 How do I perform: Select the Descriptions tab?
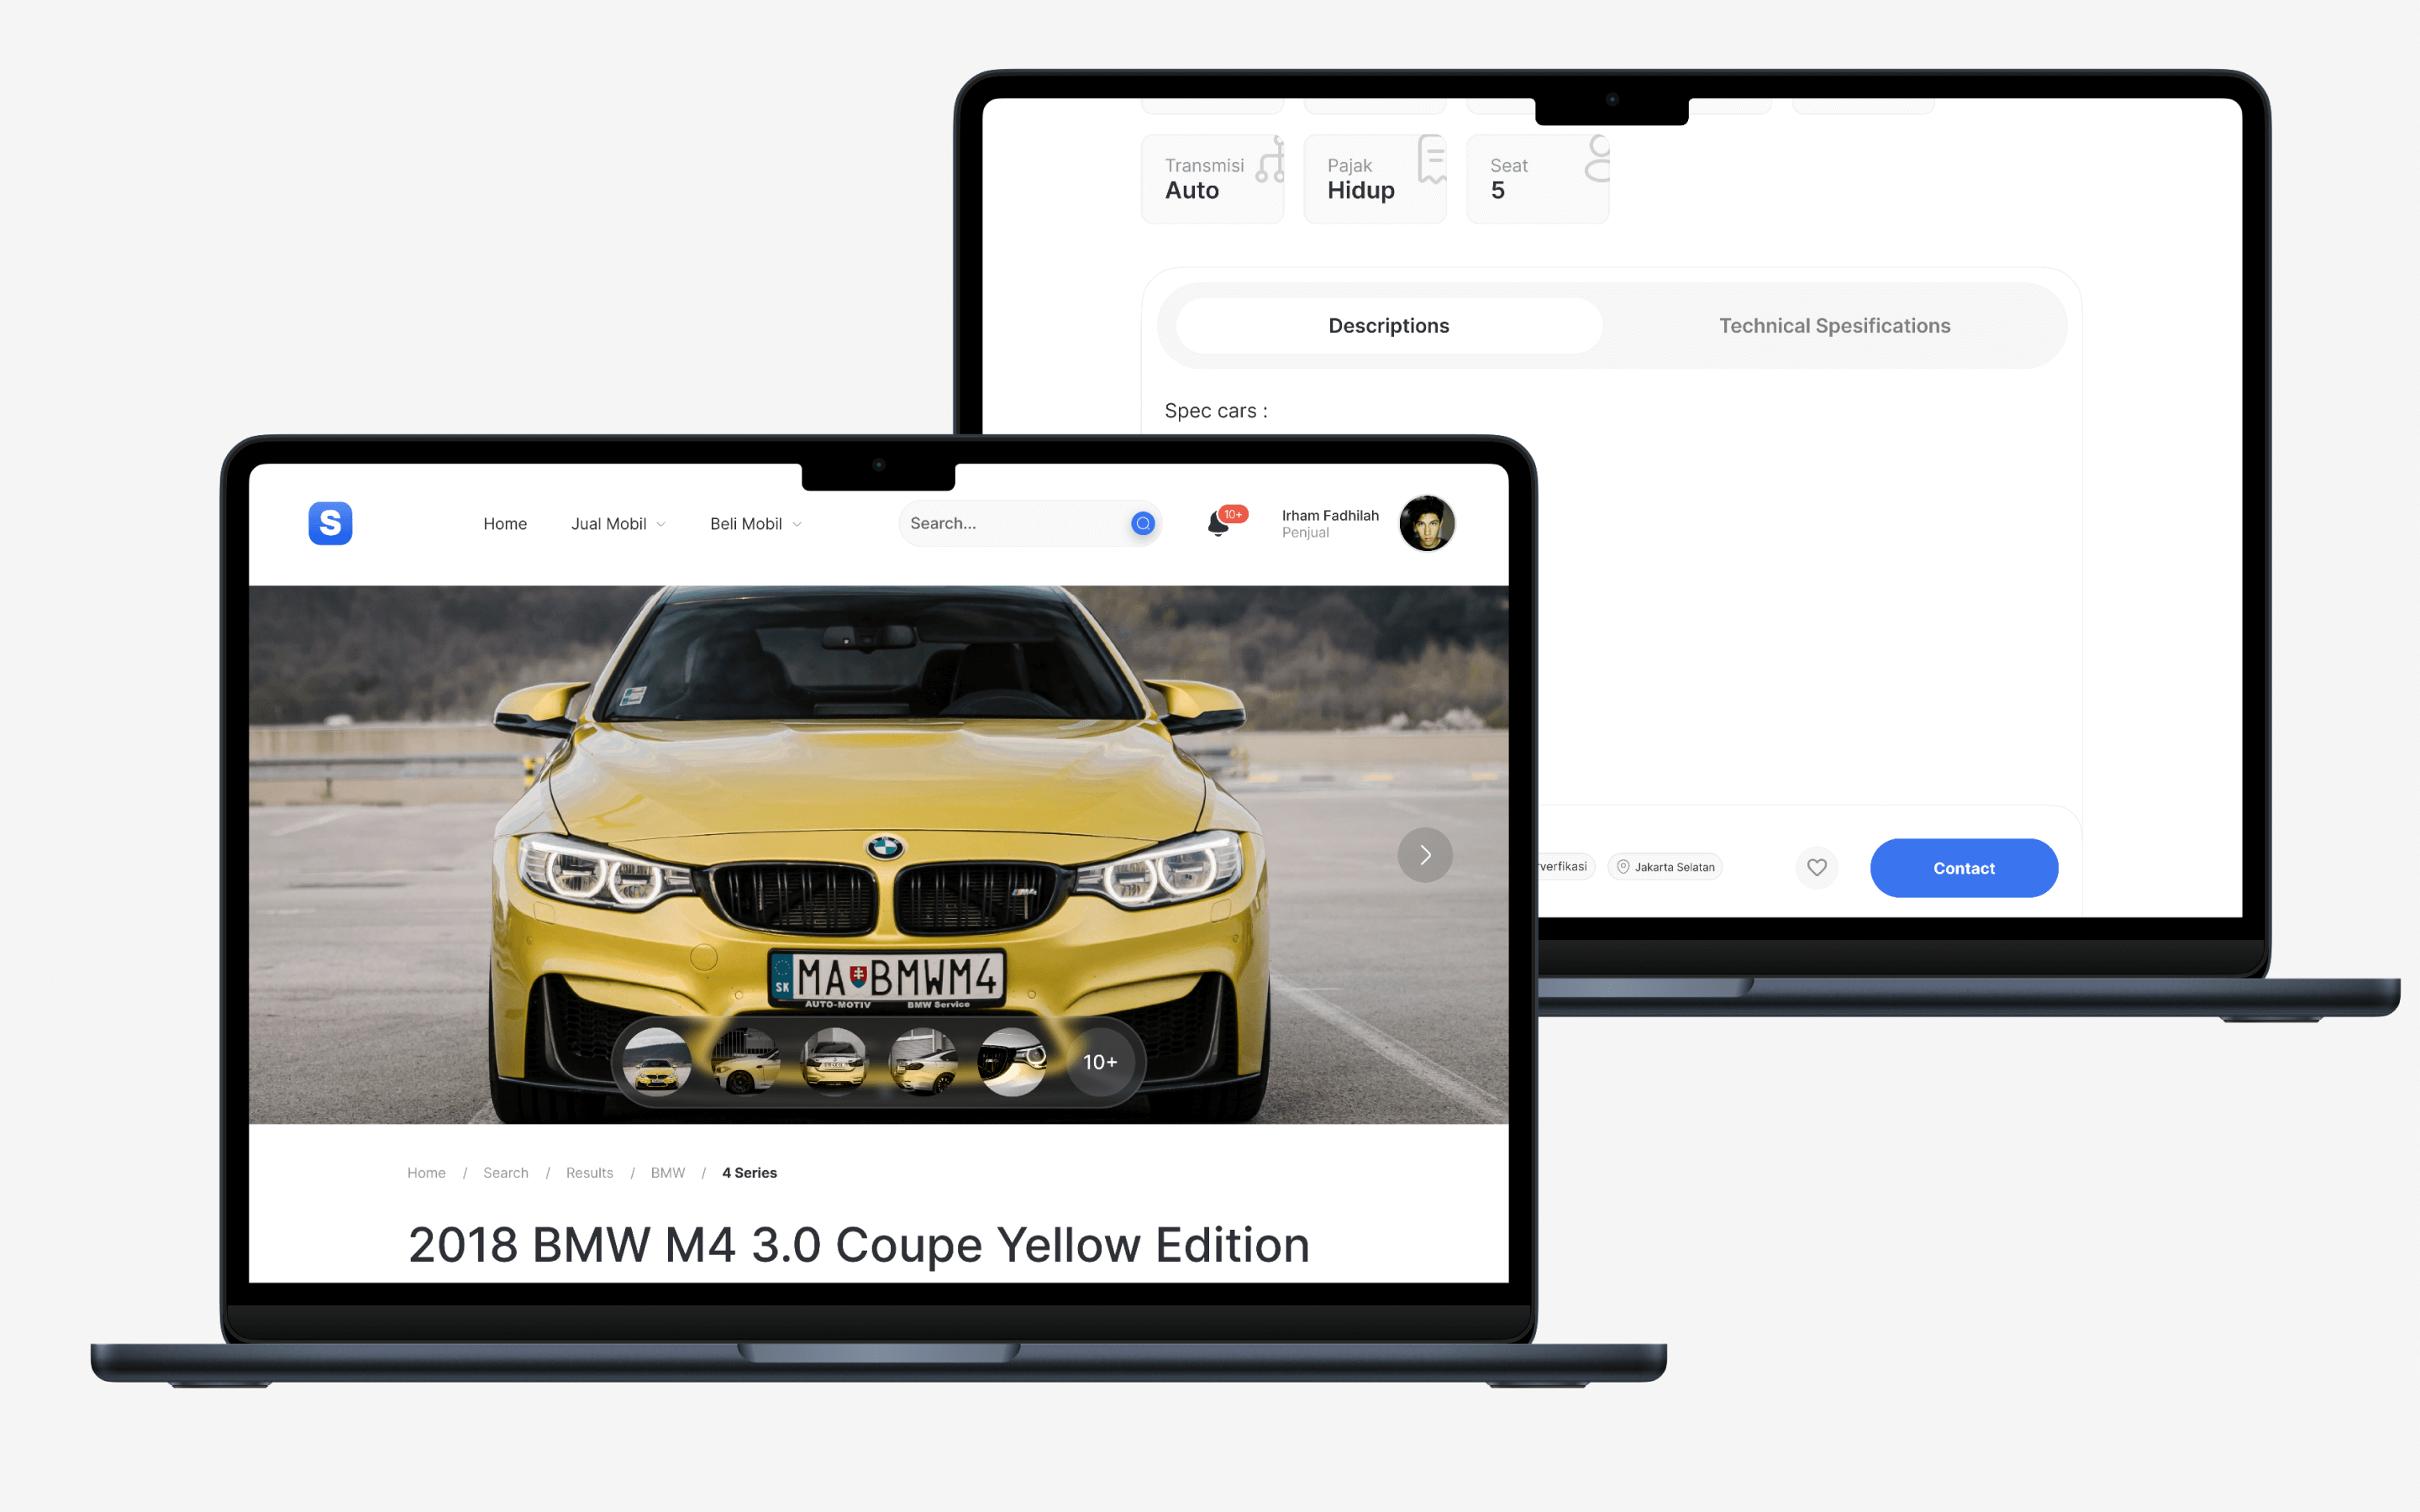tap(1389, 324)
